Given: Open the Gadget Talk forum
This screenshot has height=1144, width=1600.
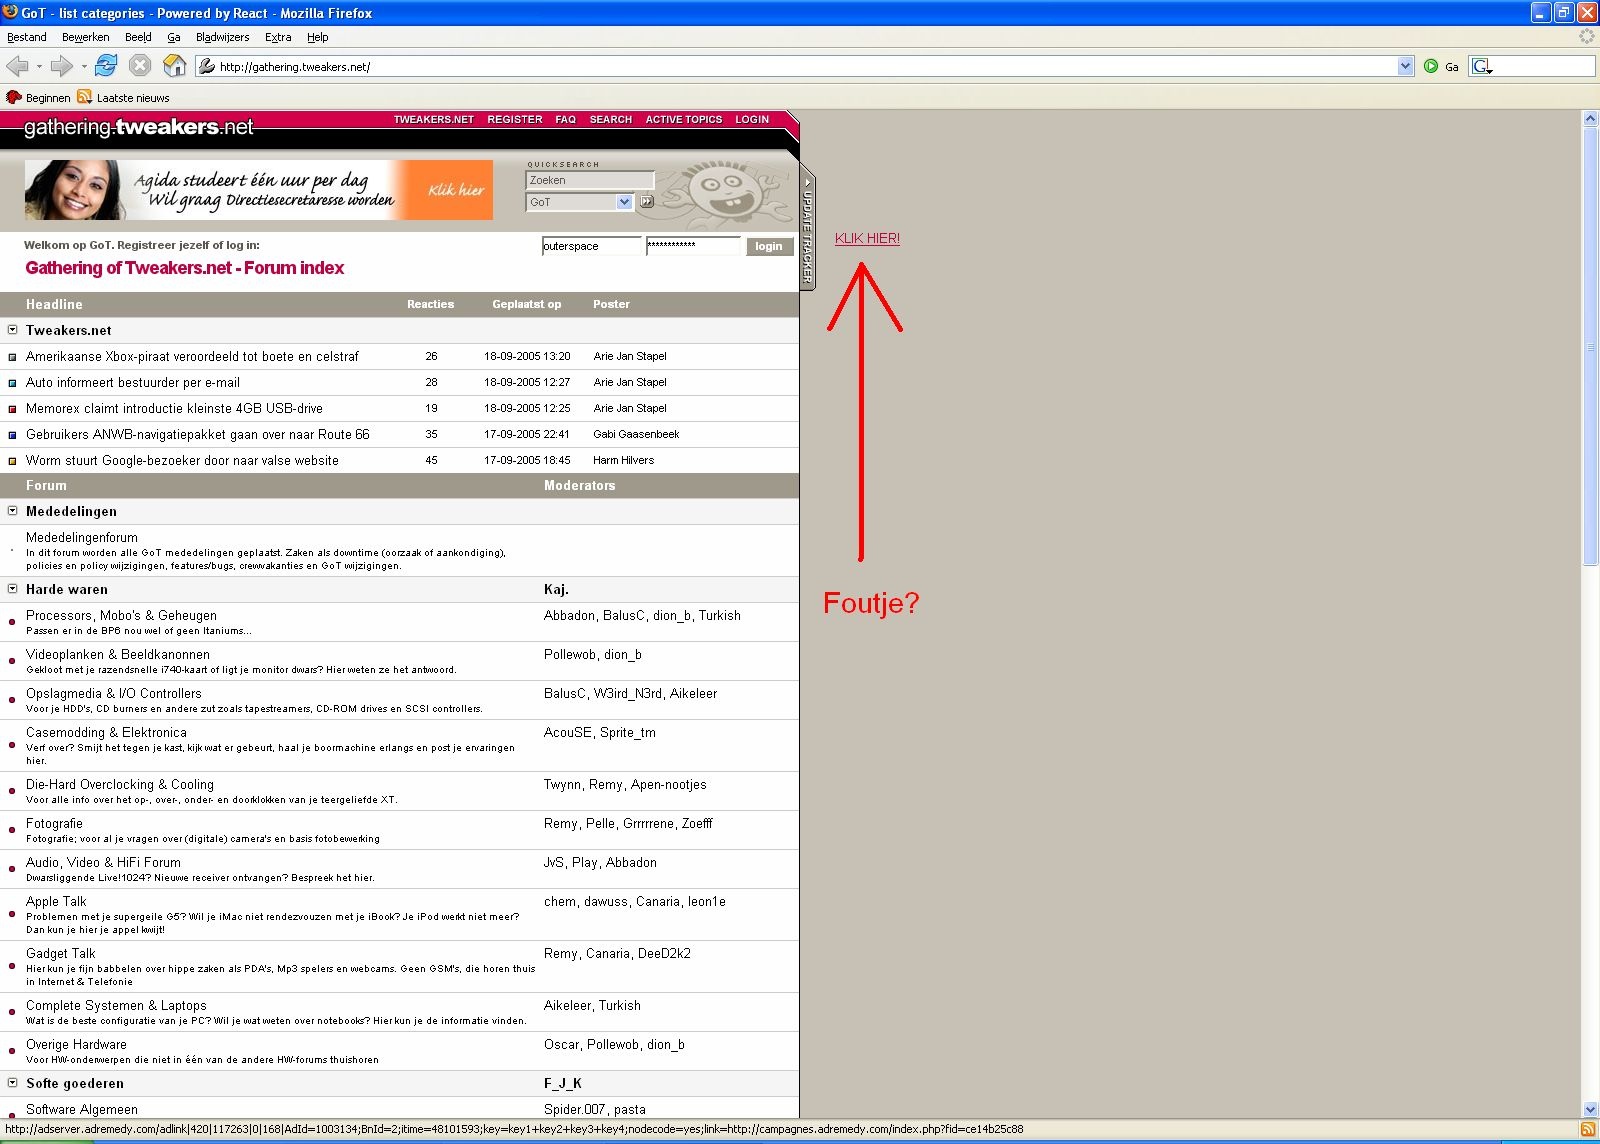Looking at the screenshot, I should coord(61,954).
